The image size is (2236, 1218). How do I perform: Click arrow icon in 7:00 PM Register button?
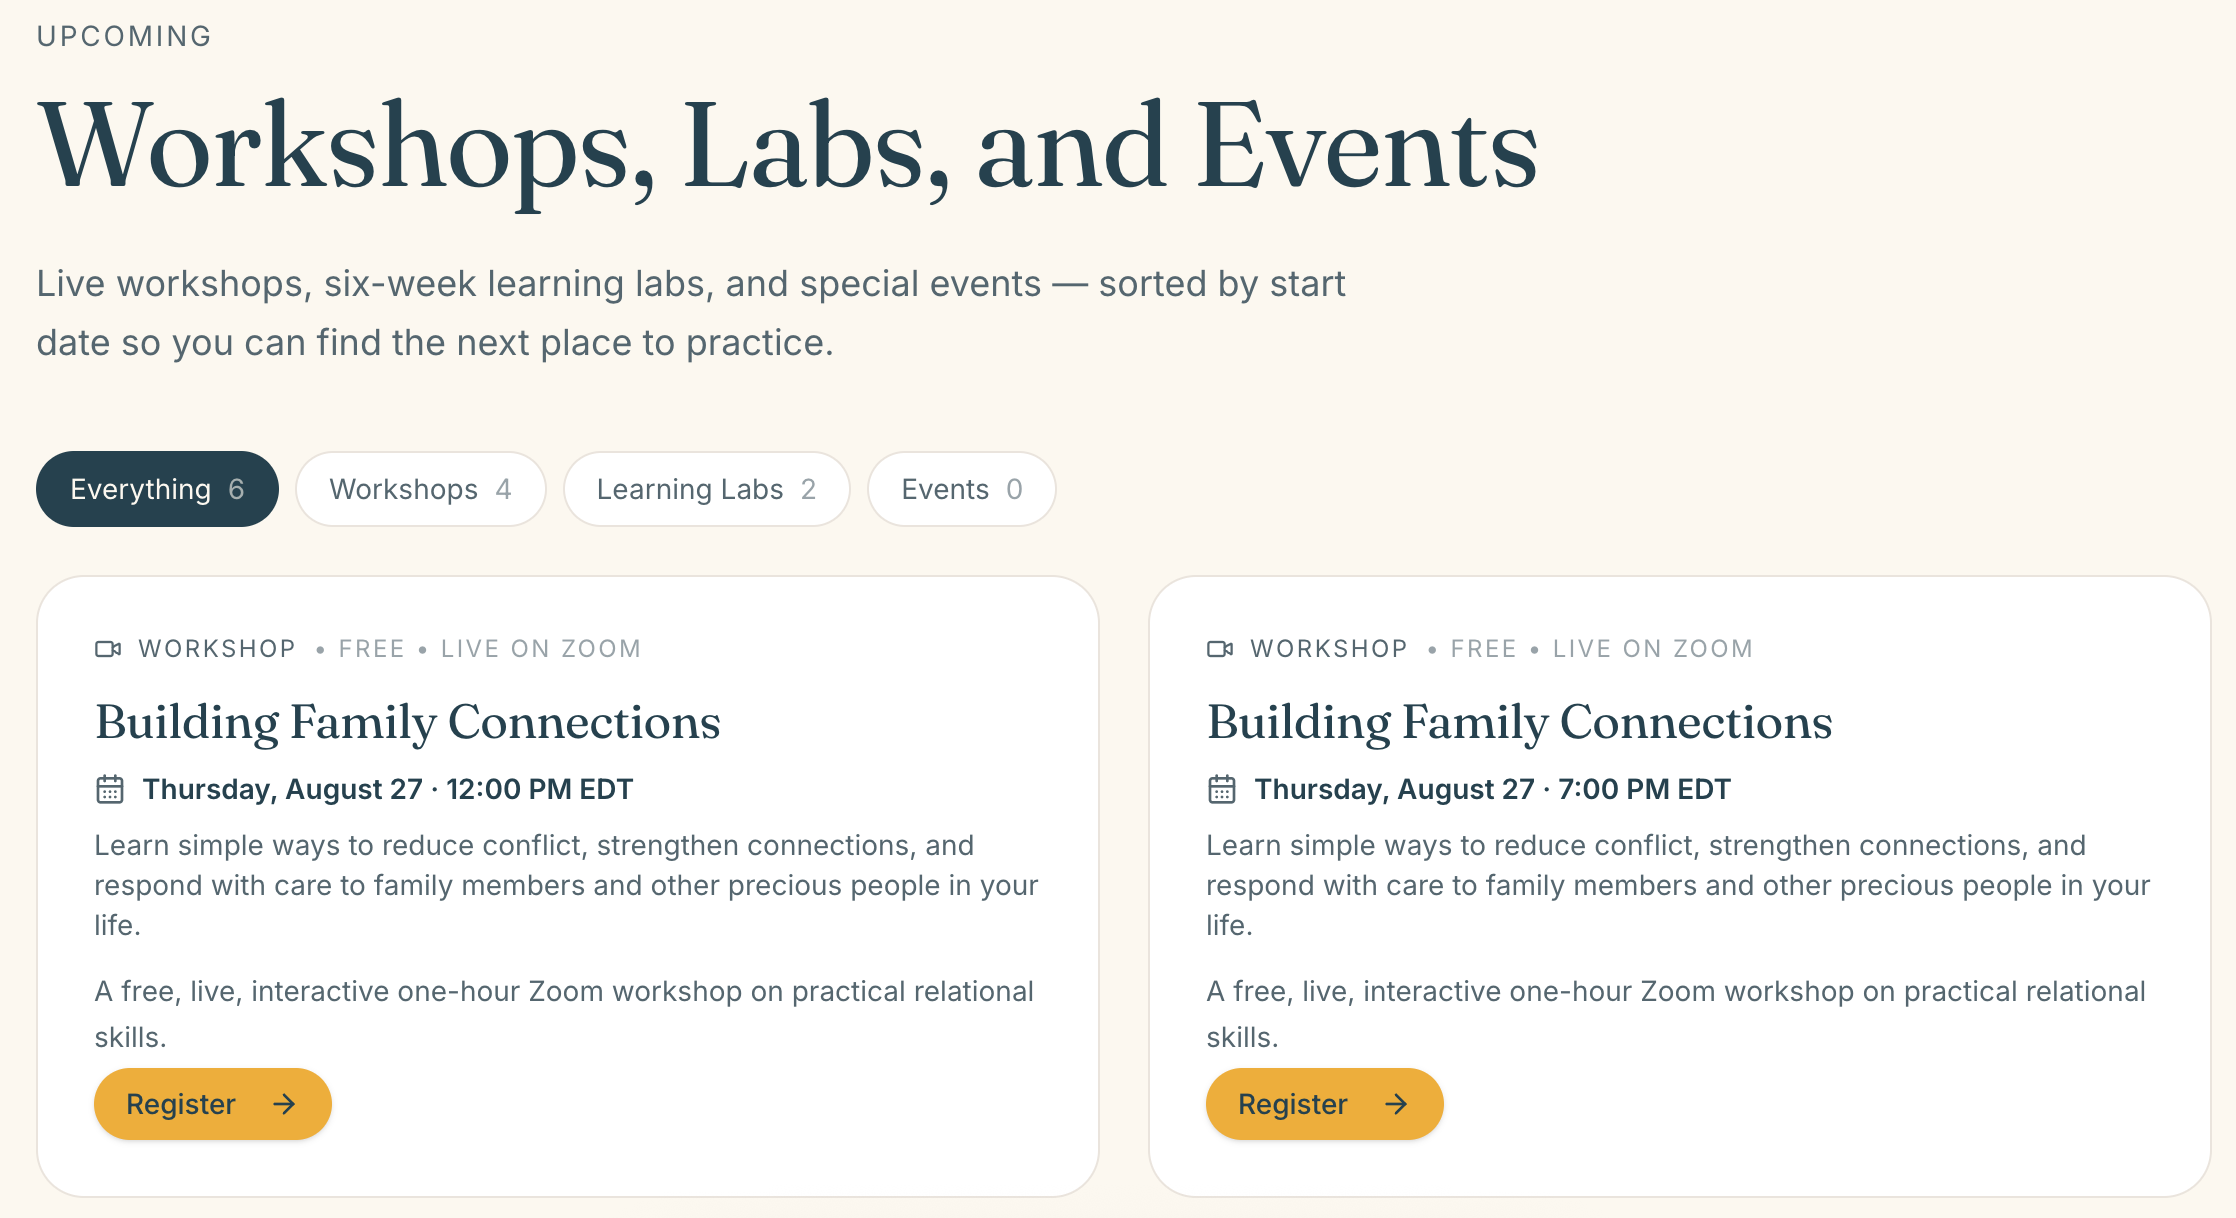(1396, 1104)
